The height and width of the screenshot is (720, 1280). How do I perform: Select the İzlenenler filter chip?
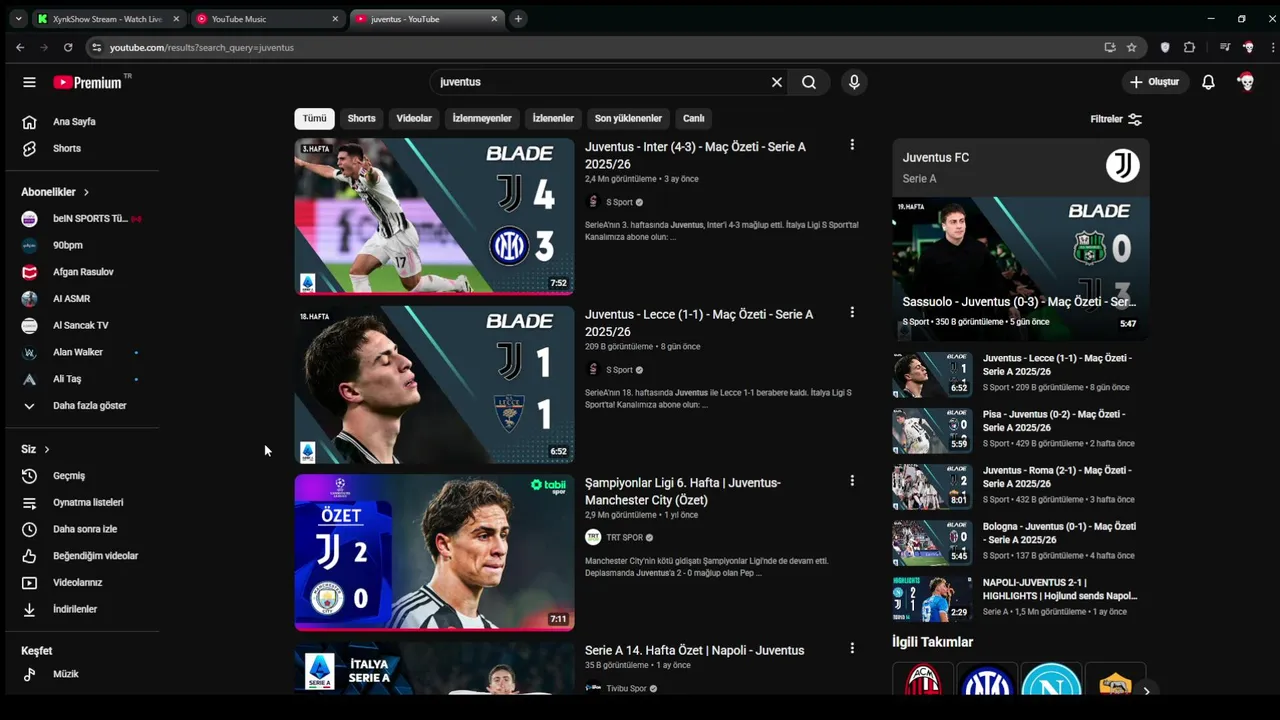(553, 118)
